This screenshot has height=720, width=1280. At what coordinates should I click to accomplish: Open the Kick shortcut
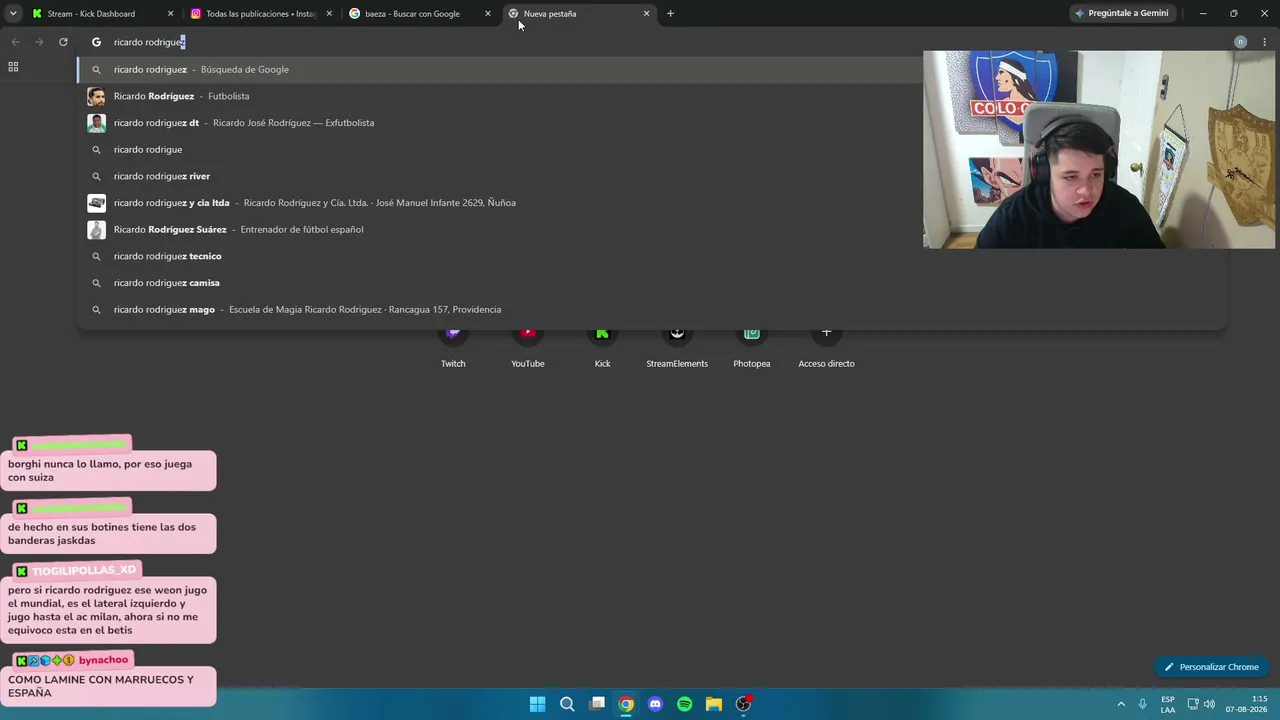coord(602,345)
